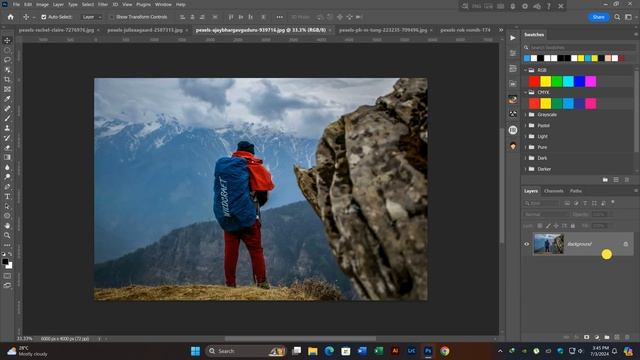Enable Show Transform Controls checkbox
This screenshot has height=360, width=640.
point(112,17)
